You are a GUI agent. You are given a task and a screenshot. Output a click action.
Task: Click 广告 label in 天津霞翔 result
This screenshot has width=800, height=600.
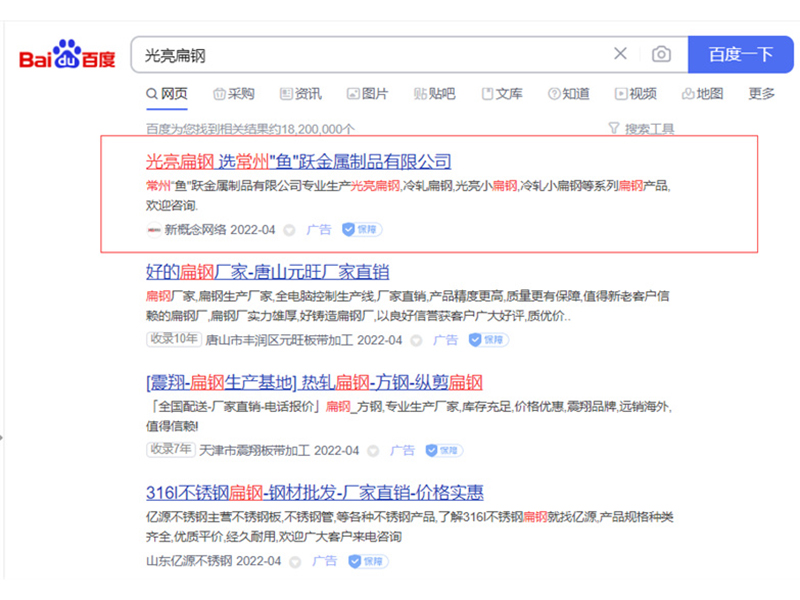point(403,451)
